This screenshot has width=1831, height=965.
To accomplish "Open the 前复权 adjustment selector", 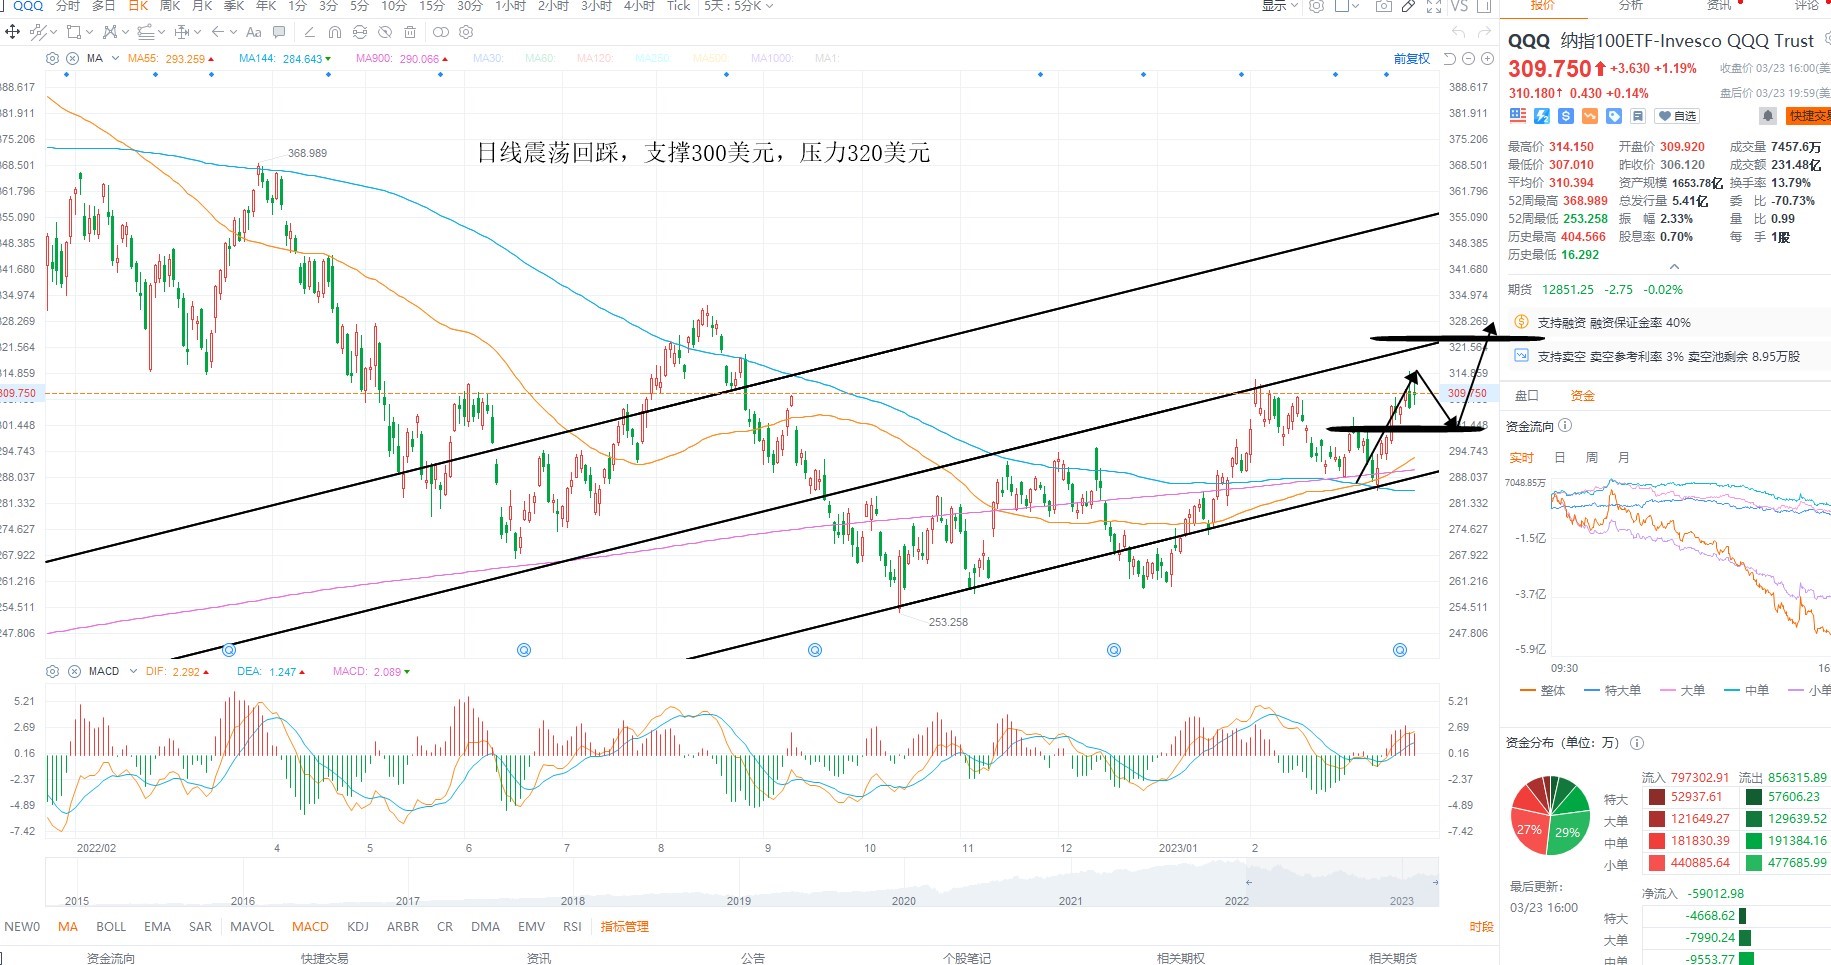I will tap(1412, 59).
